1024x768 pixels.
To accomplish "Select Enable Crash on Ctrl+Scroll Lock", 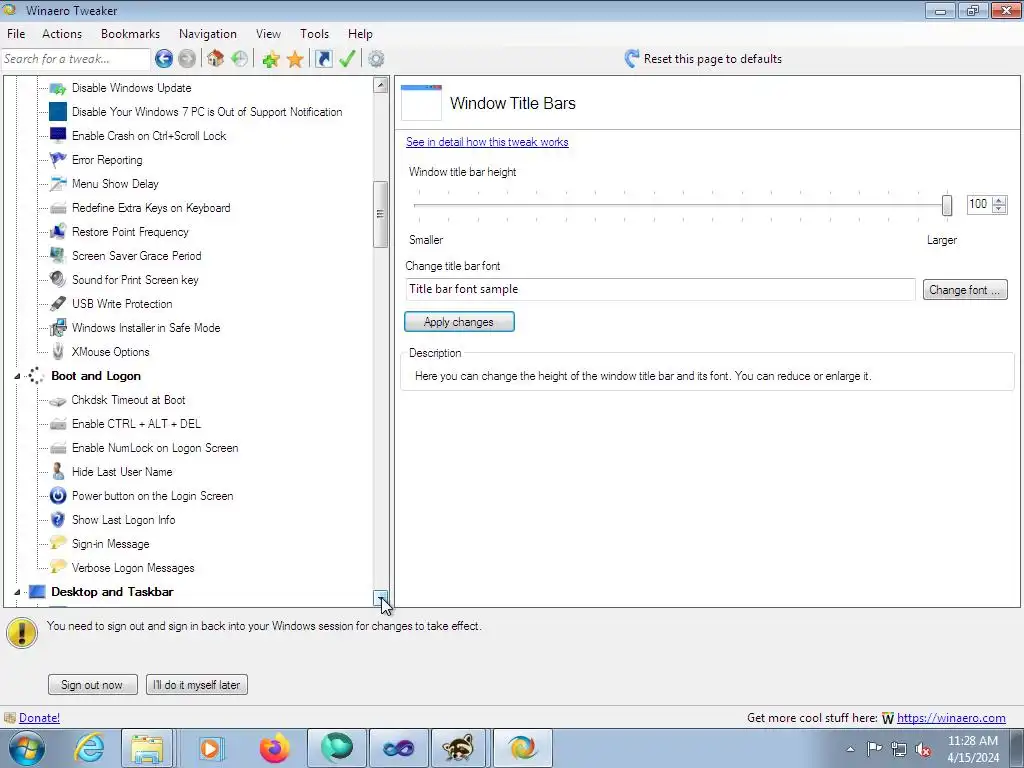I will click(x=149, y=136).
